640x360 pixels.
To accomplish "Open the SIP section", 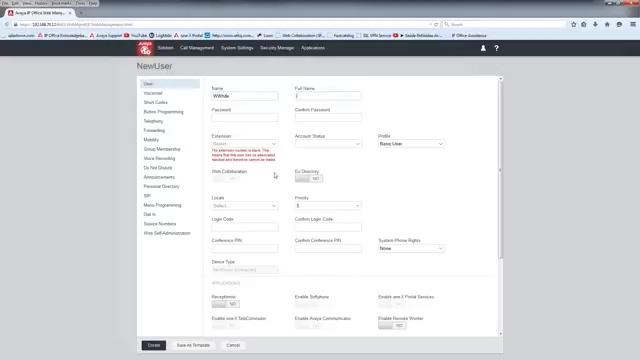I will tap(147, 196).
